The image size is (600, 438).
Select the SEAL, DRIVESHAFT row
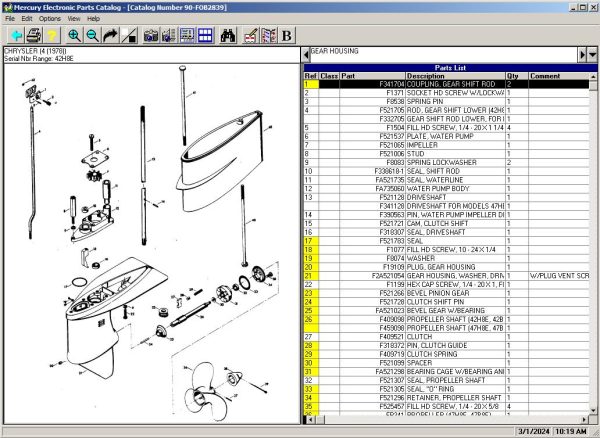(x=447, y=233)
